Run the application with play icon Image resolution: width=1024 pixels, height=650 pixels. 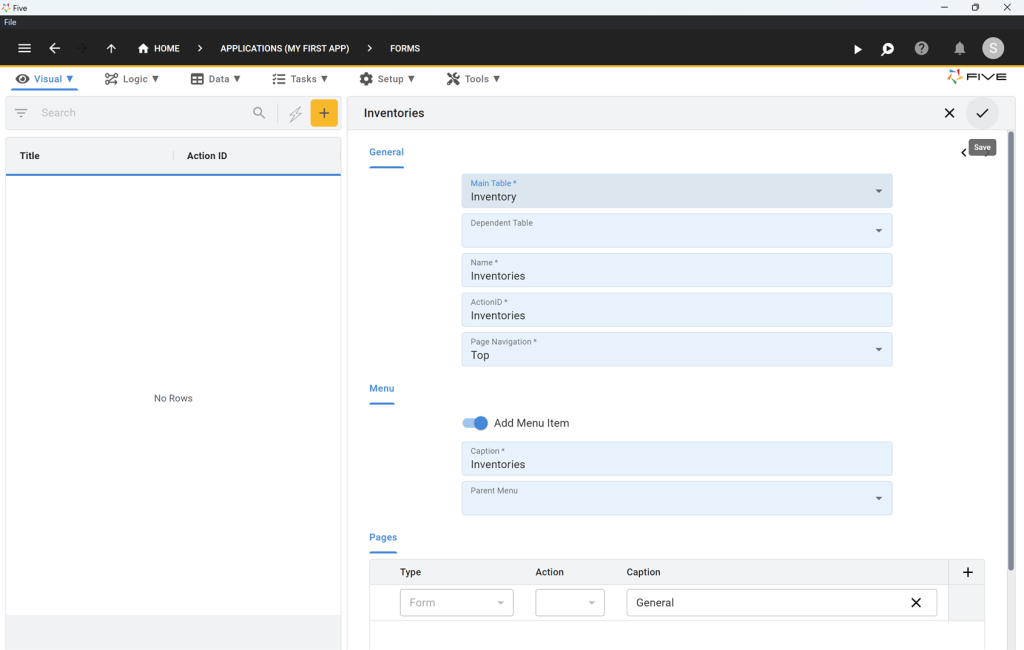tap(857, 49)
